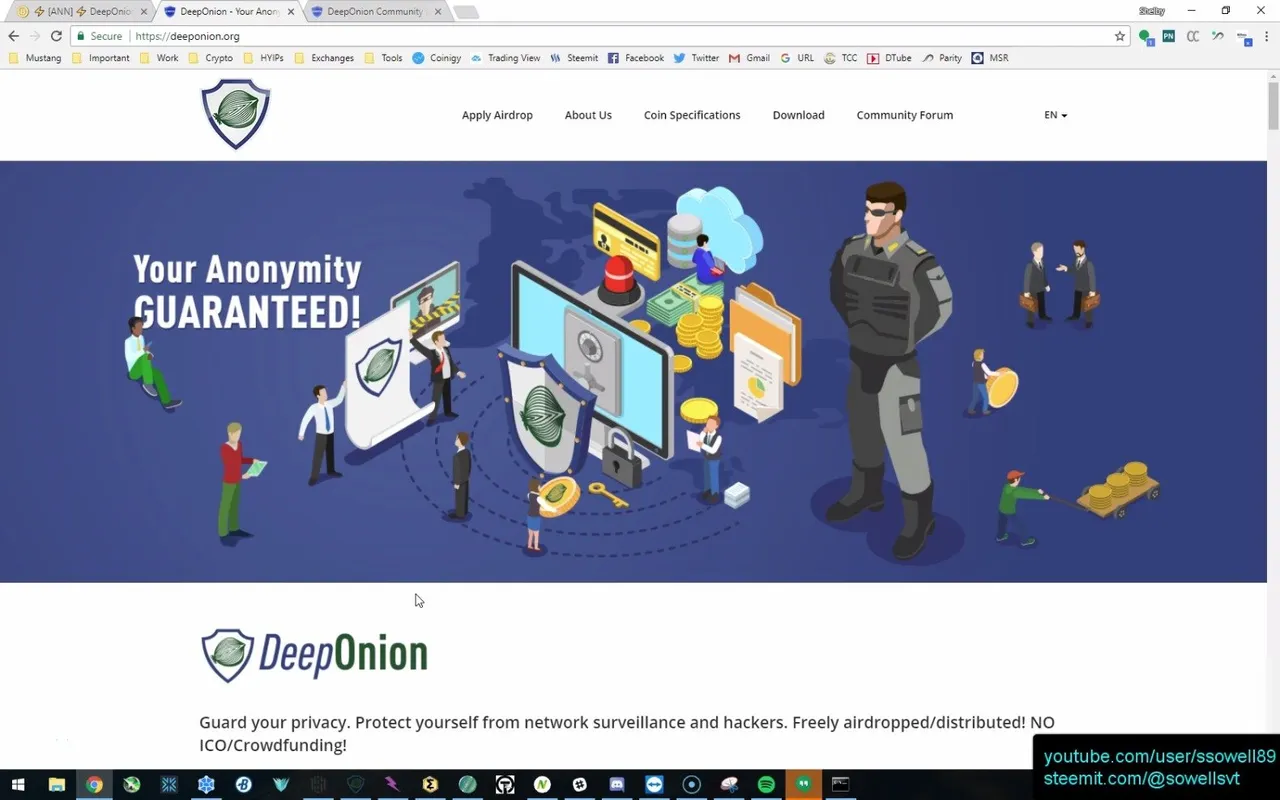Open the Steemit bookmark

tap(573, 58)
